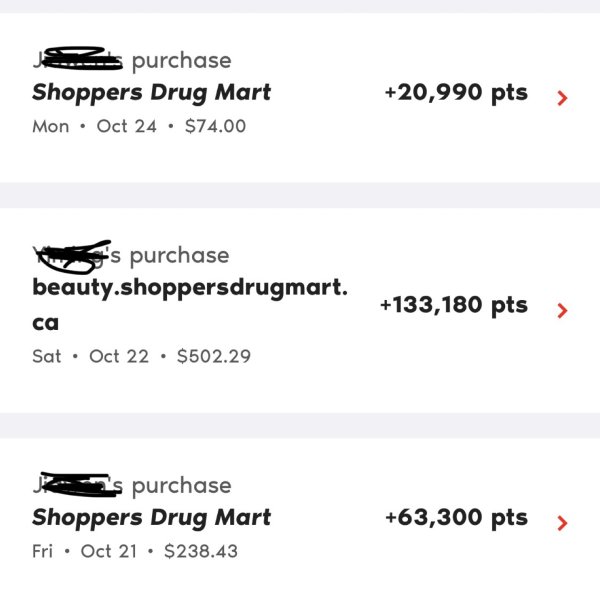Click the purchase label on the Oct 24 card
This screenshot has height=600, width=600.
pyautogui.click(x=181, y=61)
